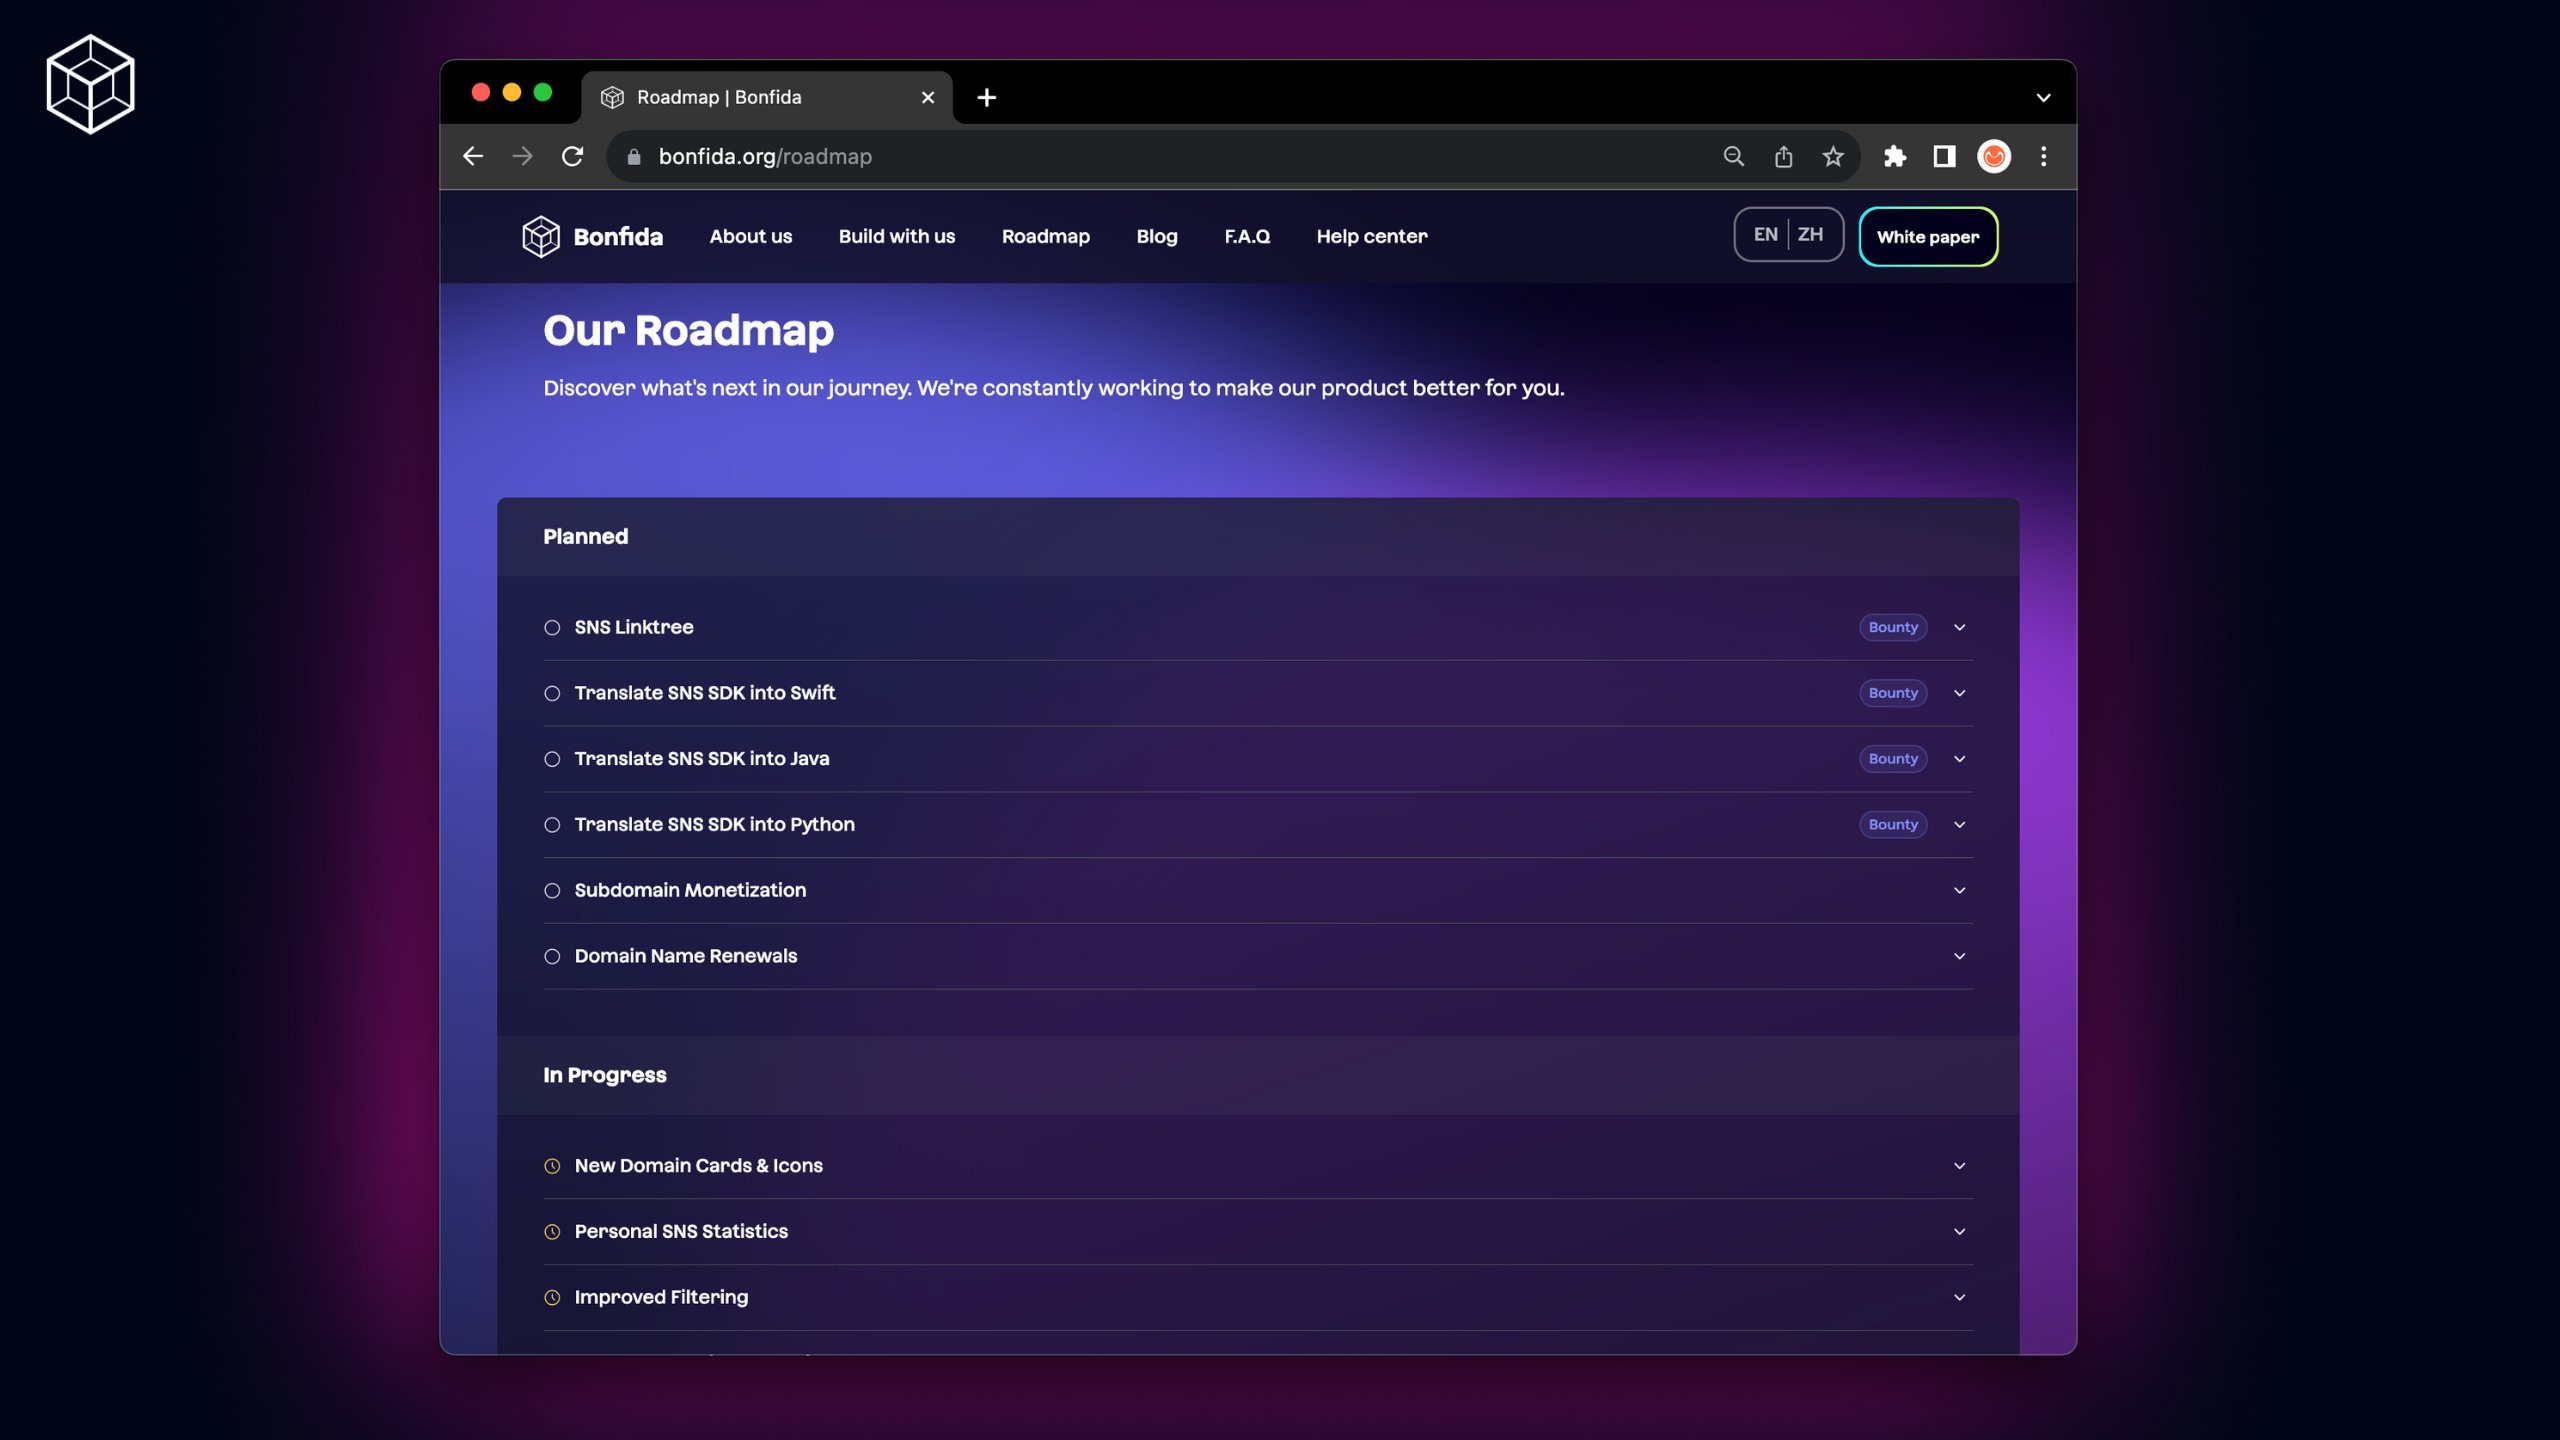Go to the Roadmap nav item

[1045, 236]
